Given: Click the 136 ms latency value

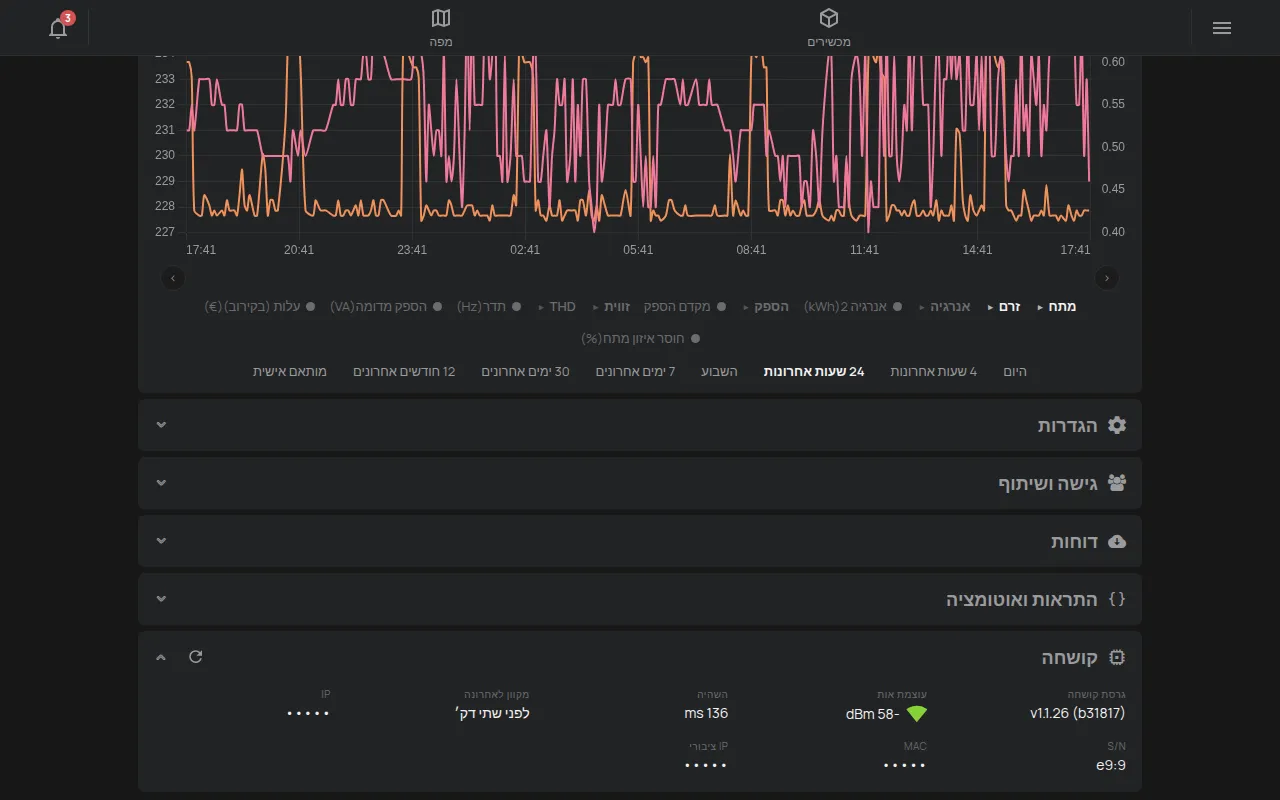Looking at the screenshot, I should (x=706, y=714).
